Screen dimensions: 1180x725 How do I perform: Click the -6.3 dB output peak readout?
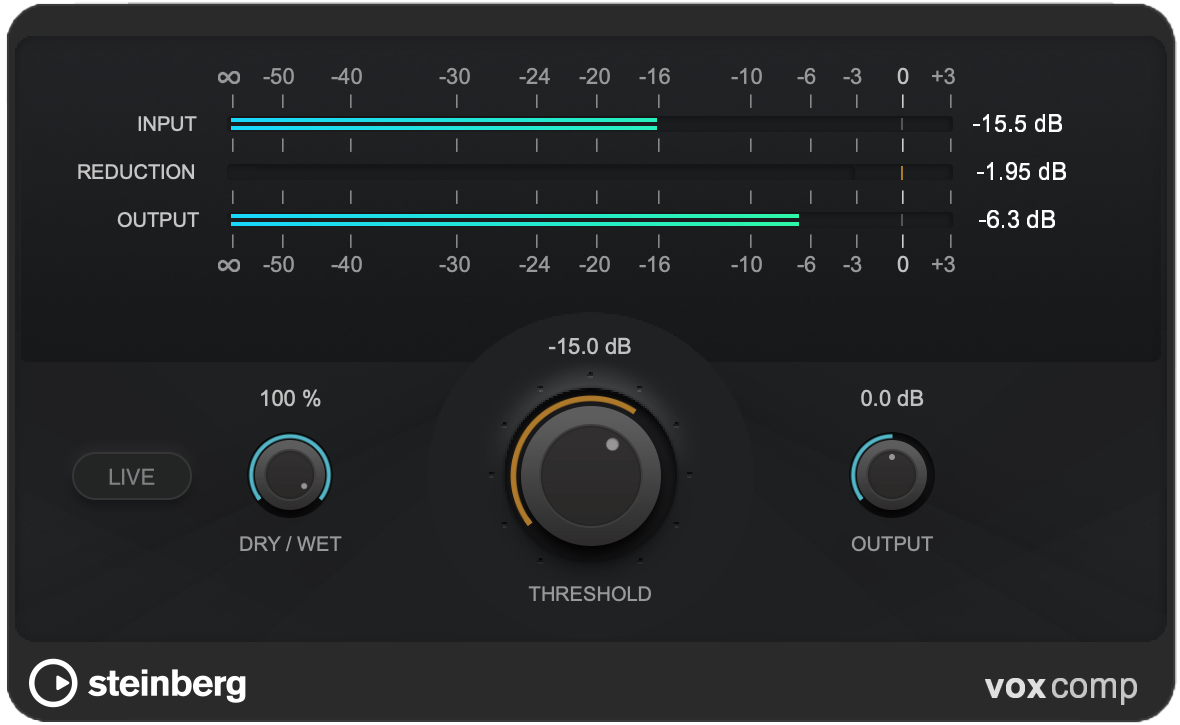tap(1016, 219)
